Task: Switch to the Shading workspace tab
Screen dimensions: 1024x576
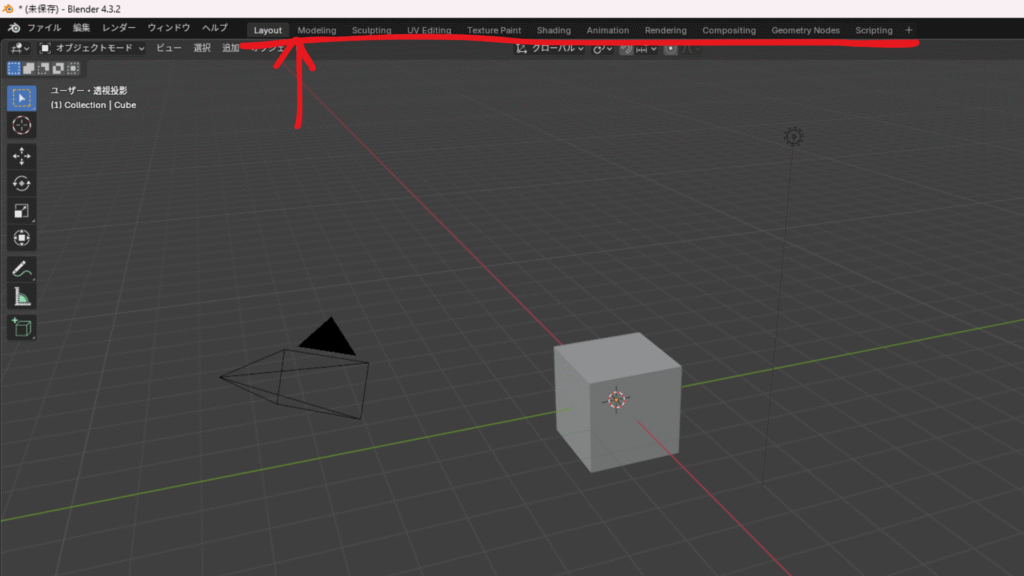Action: 554,30
